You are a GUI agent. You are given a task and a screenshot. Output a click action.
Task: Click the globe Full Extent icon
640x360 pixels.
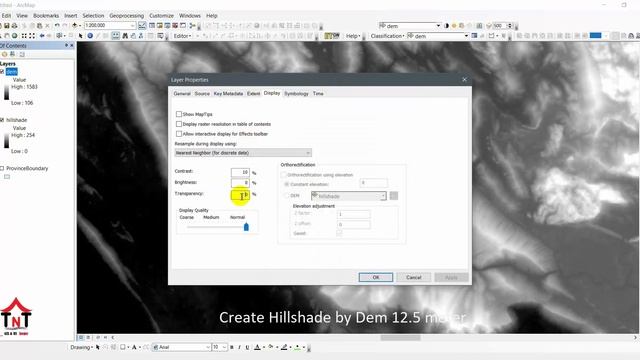(x=15, y=36)
